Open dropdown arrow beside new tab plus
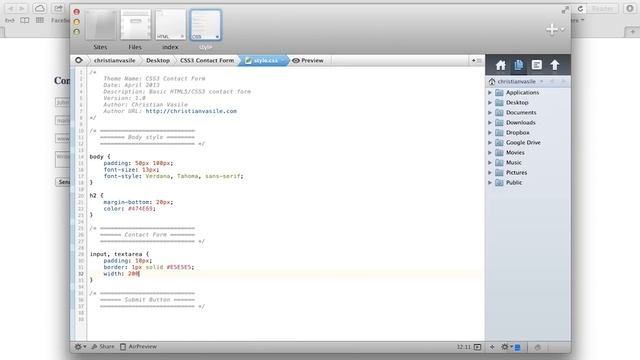 pyautogui.click(x=562, y=29)
